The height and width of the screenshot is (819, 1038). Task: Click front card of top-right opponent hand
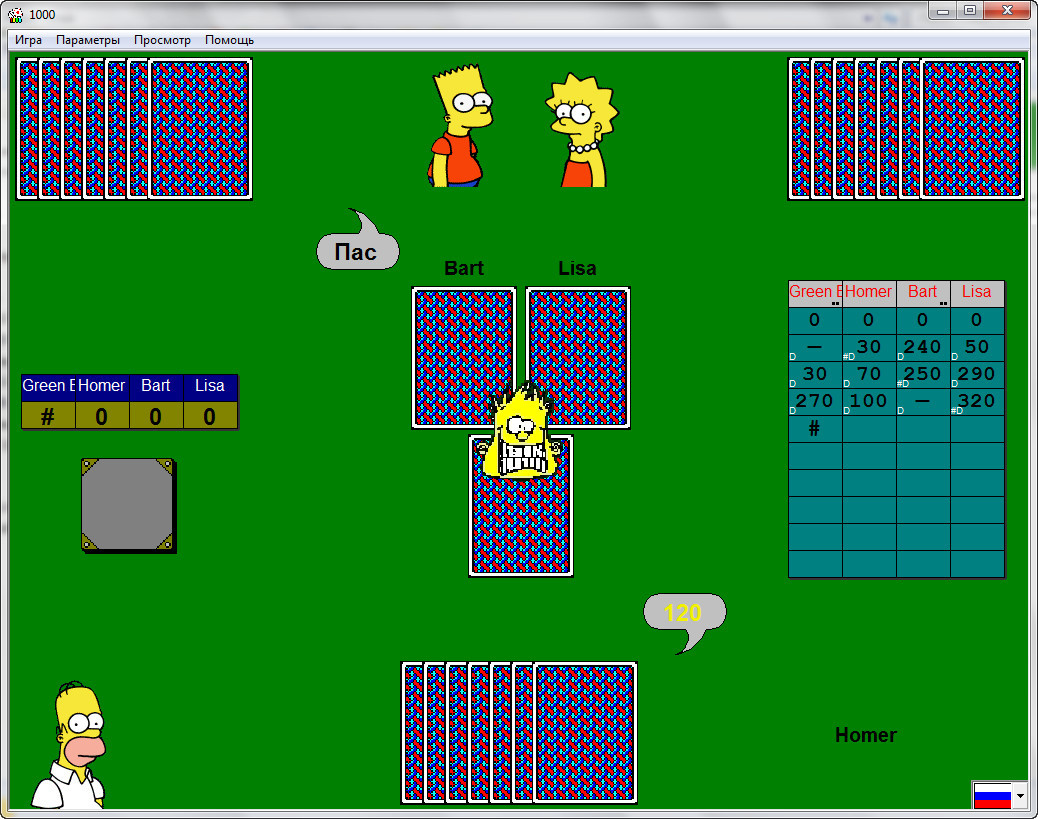[x=972, y=128]
